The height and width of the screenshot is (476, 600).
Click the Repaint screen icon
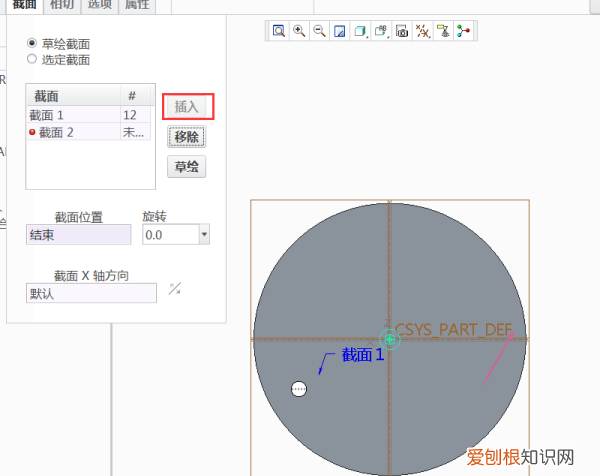[x=340, y=31]
